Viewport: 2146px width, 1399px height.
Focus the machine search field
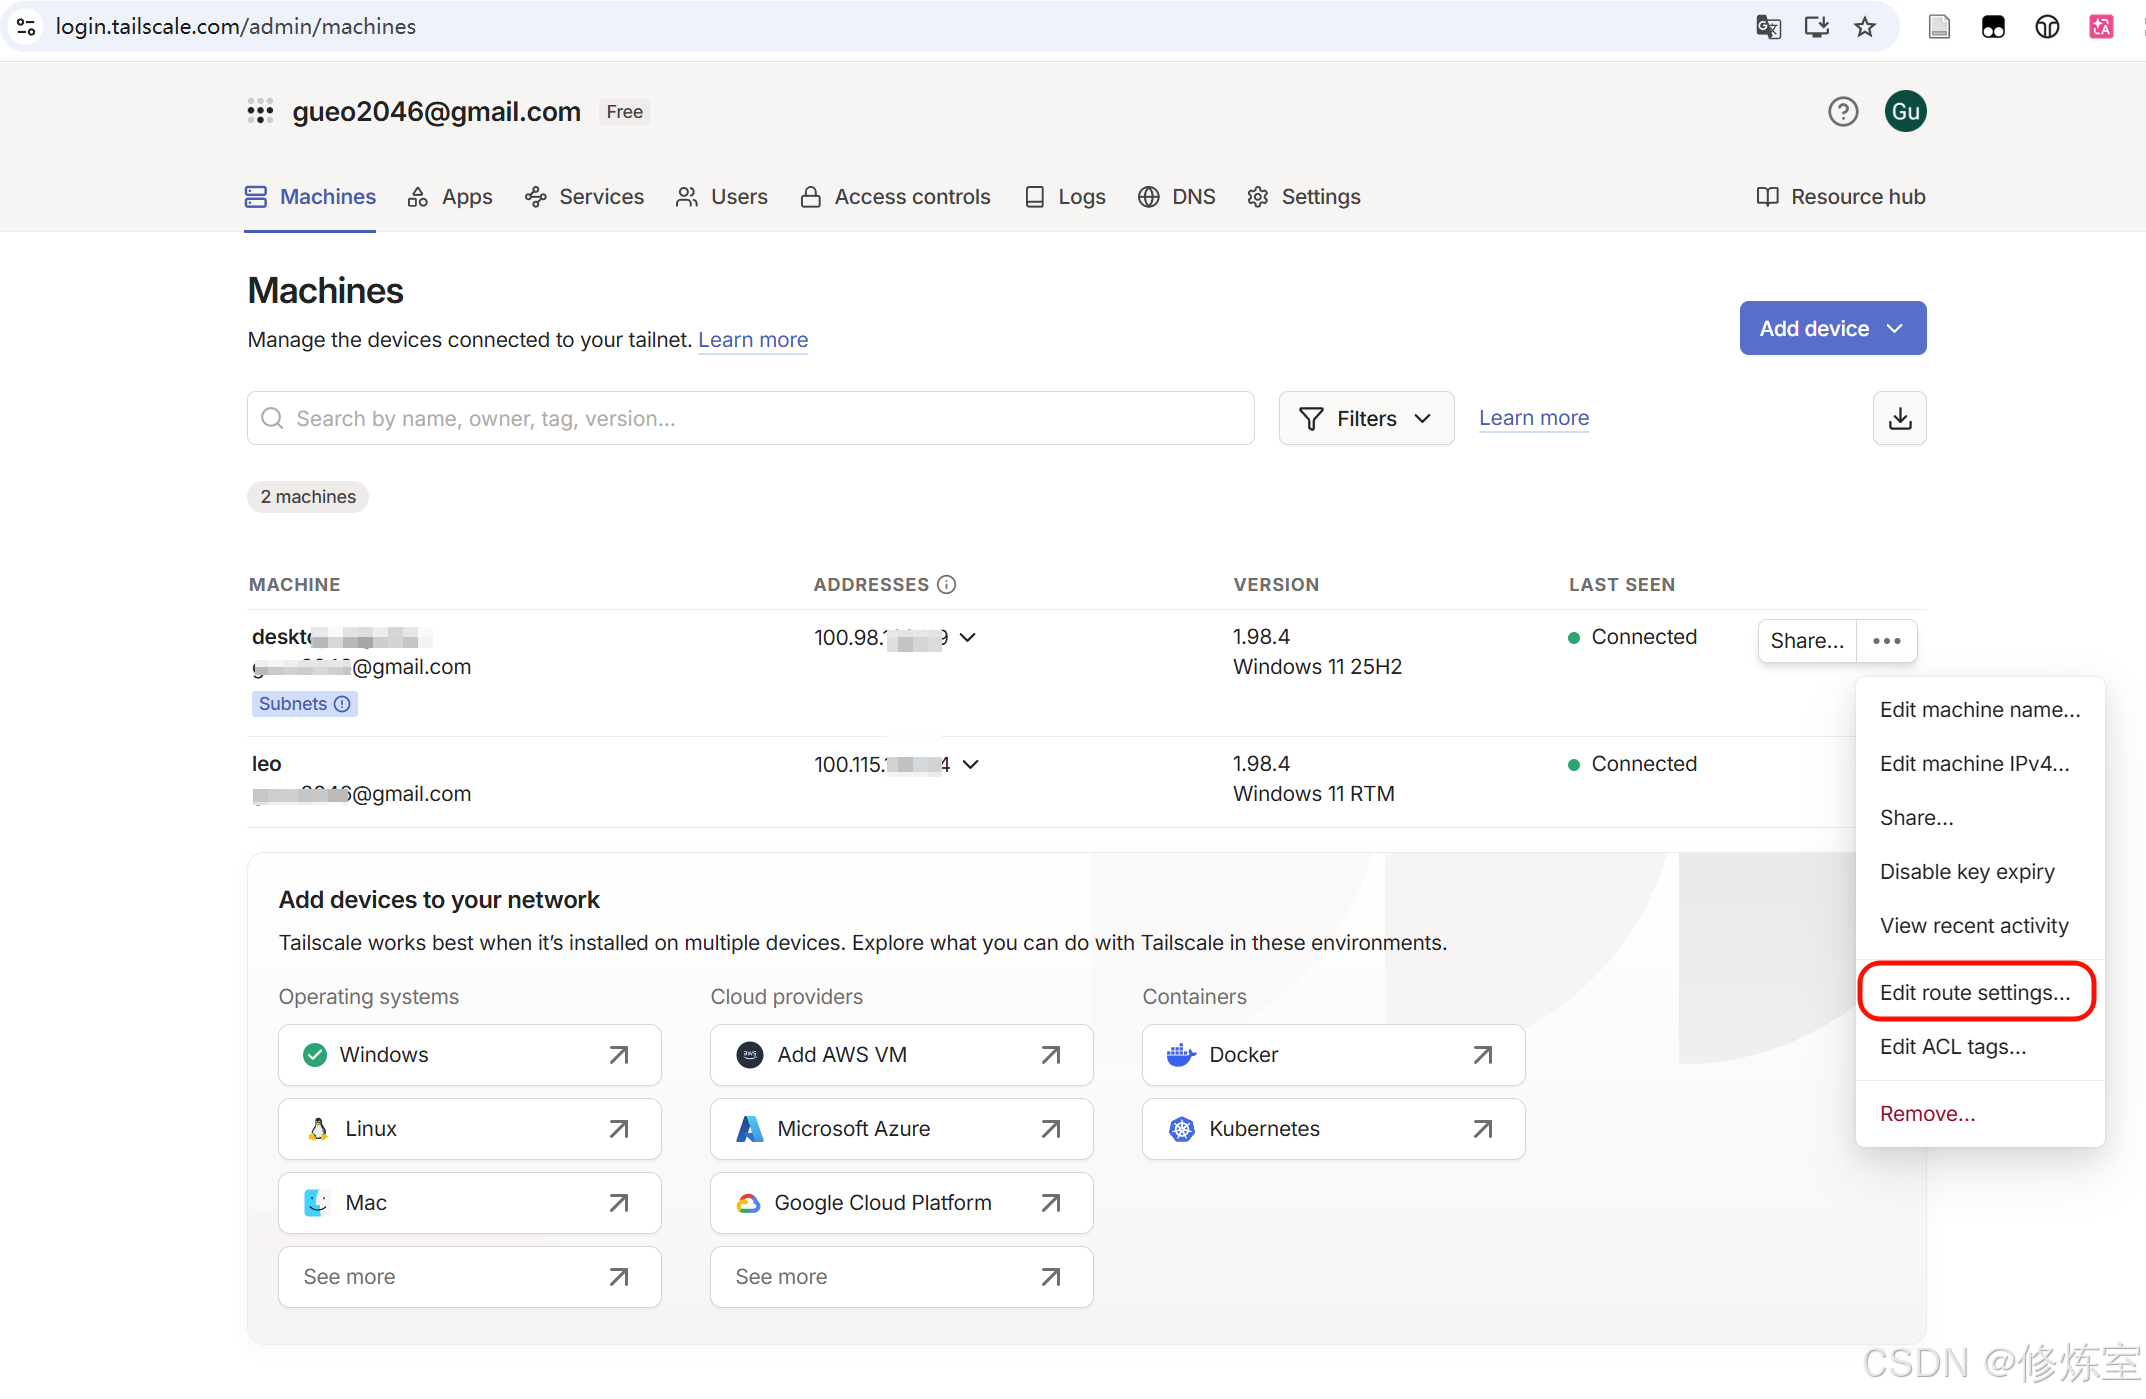(x=750, y=418)
